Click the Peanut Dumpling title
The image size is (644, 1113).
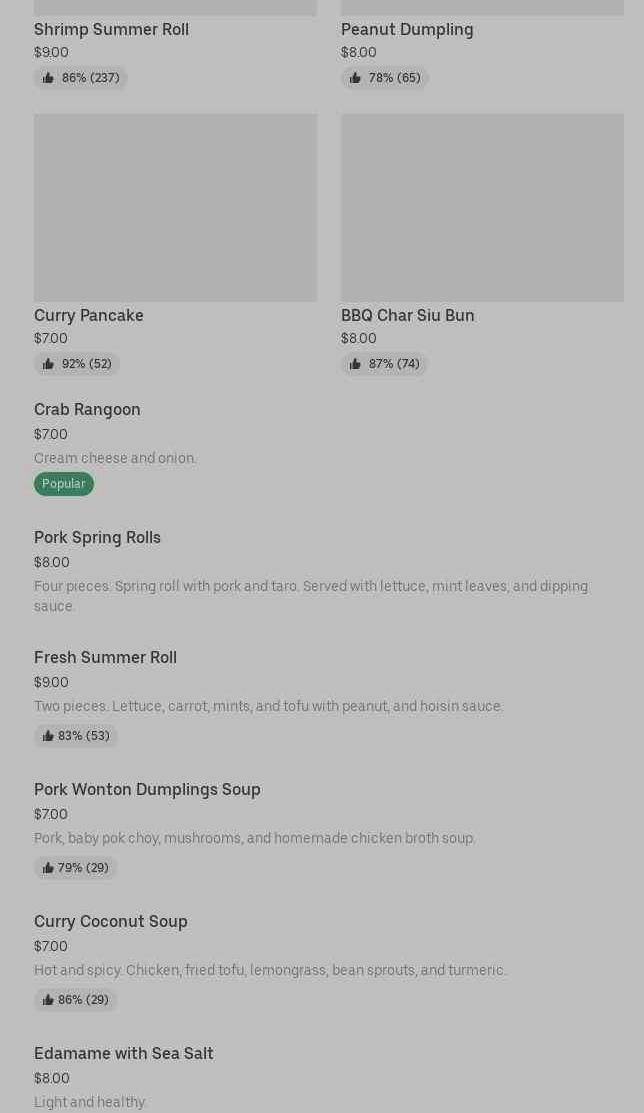(407, 30)
